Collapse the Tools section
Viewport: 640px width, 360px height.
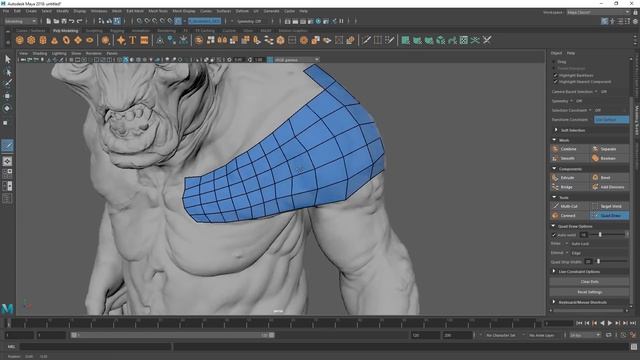554,197
